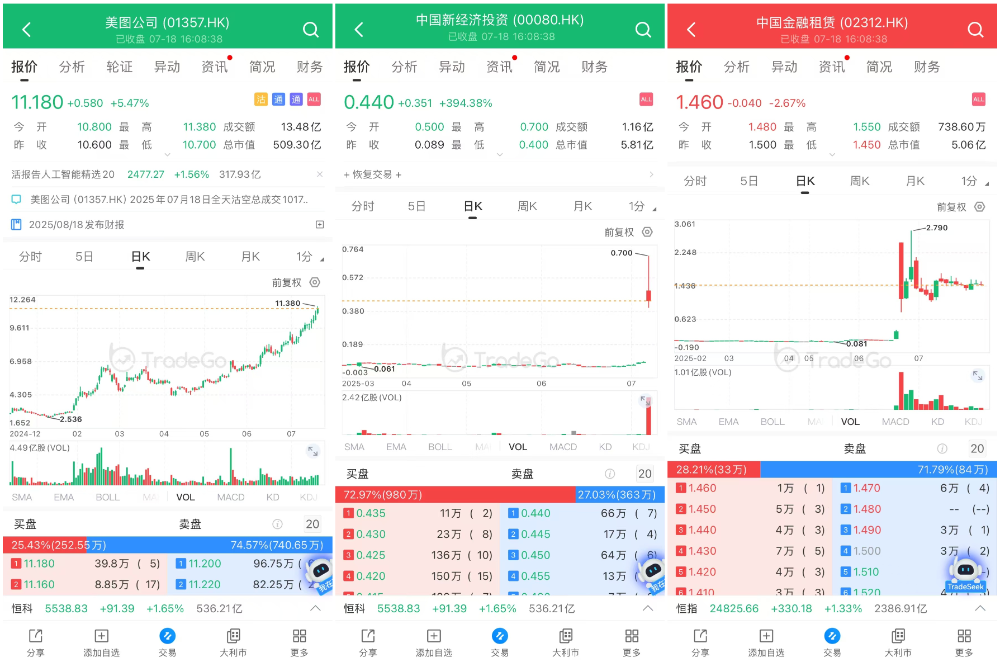Select SMA indicator in 中国新经济投资 chart
The height and width of the screenshot is (667, 1000).
point(355,446)
